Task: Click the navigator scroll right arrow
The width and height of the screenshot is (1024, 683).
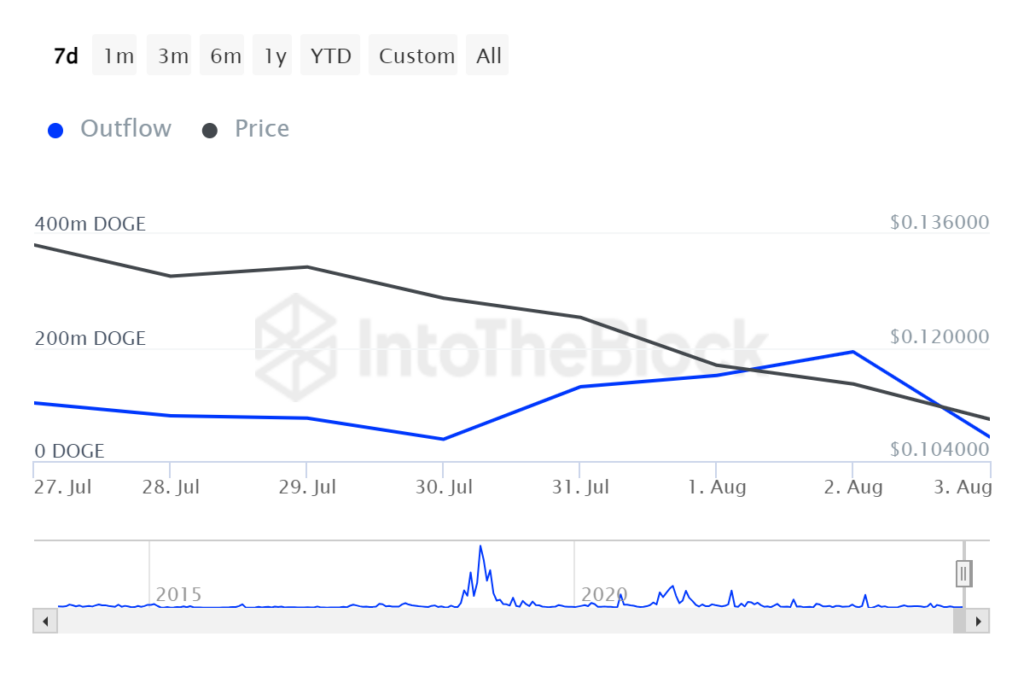Action: click(x=979, y=621)
